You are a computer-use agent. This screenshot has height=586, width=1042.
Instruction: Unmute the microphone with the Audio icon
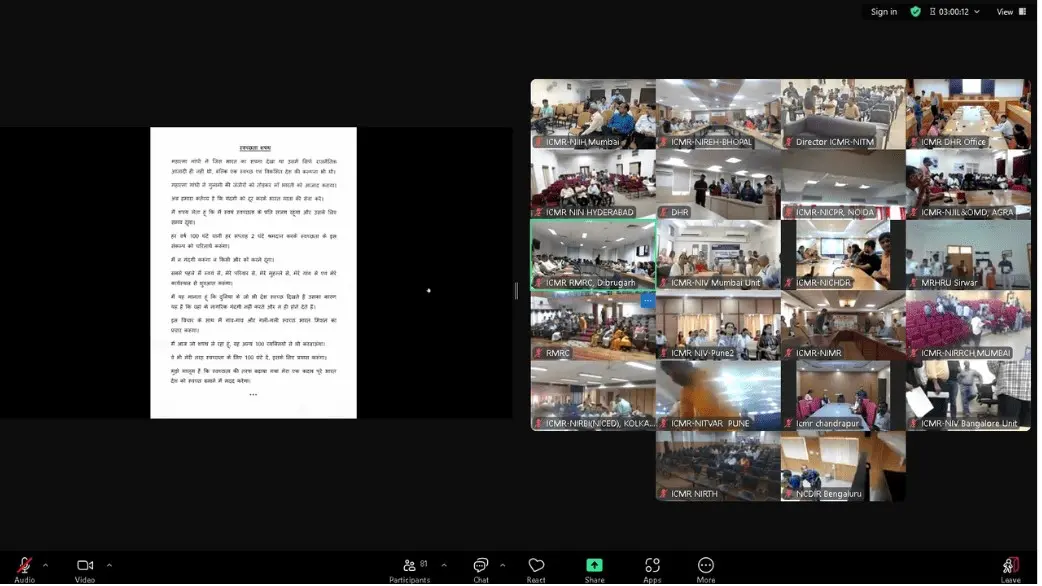pos(25,567)
